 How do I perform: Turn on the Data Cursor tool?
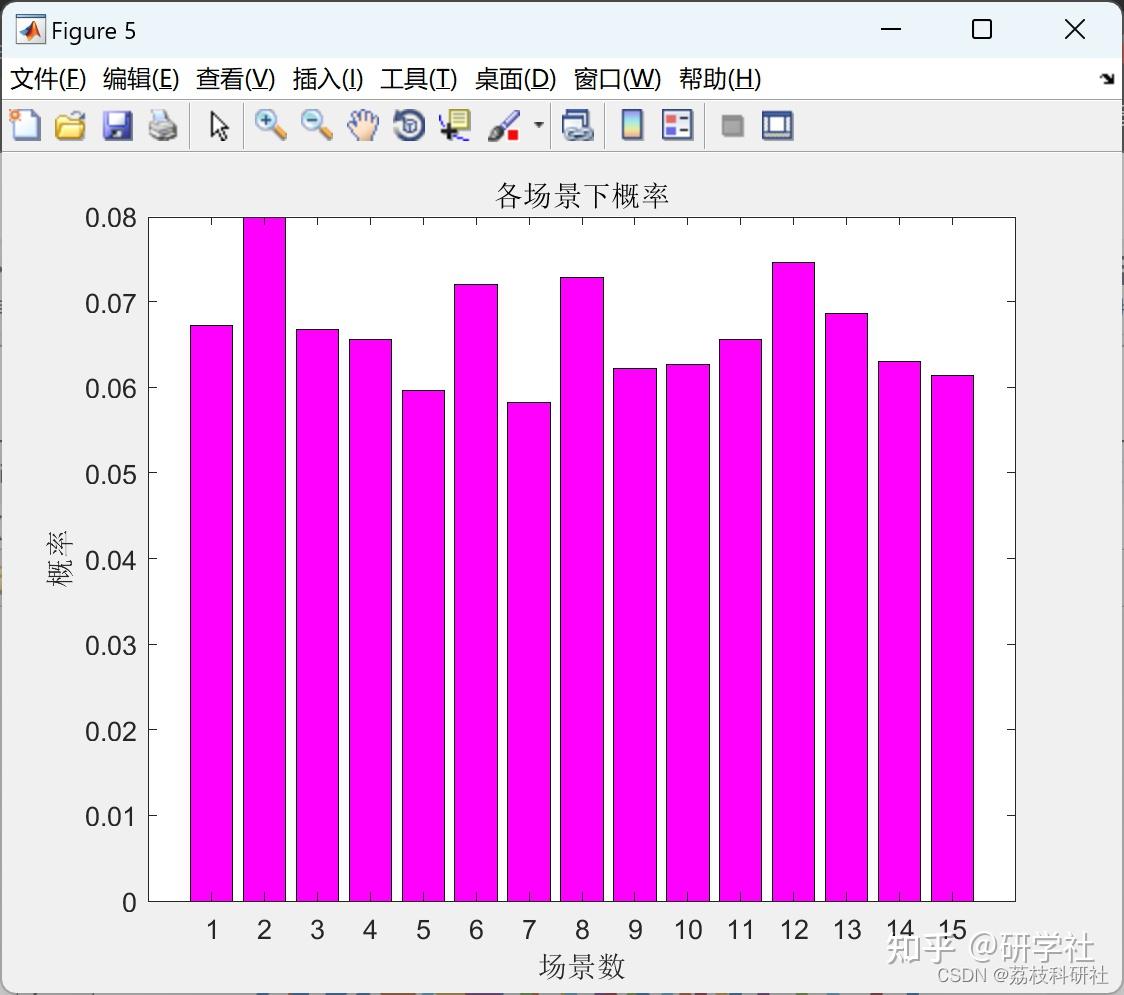click(x=454, y=125)
